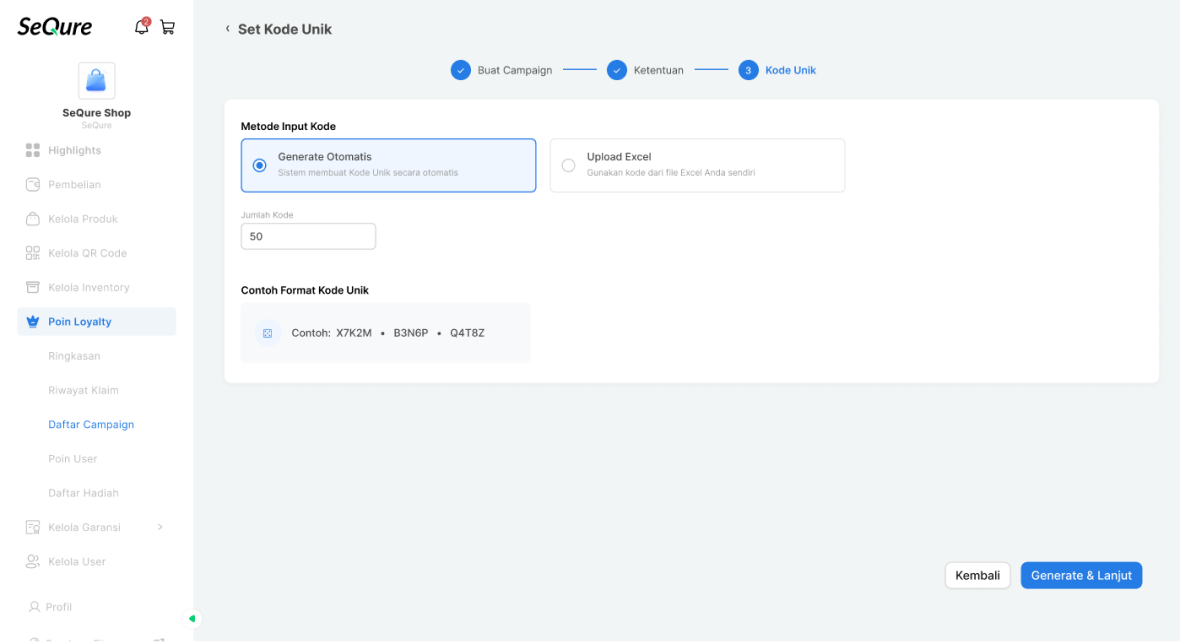This screenshot has width=1180, height=642.
Task: Select the Upload Excel radio button
Action: (568, 166)
